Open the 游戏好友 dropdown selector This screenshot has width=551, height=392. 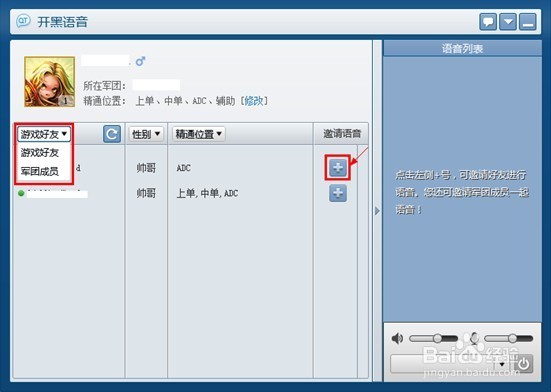[44, 134]
